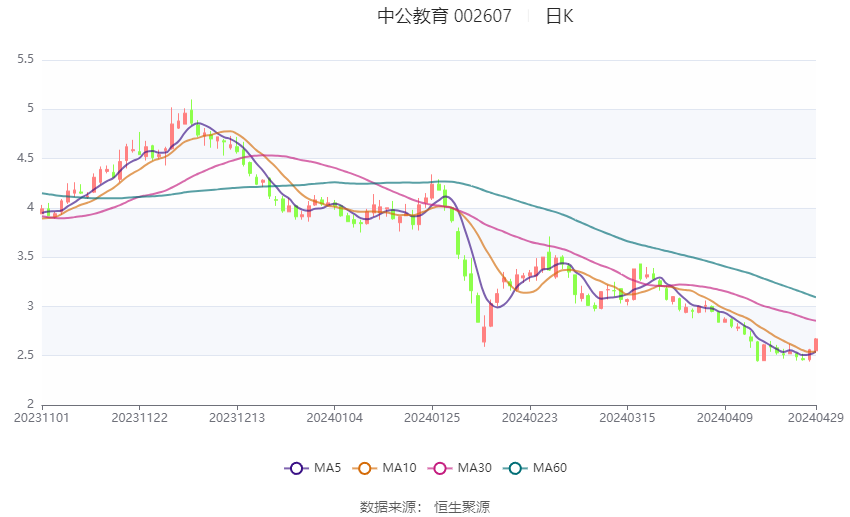This screenshot has height=517, width=850.
Task: Select the 日K period label
Action: pos(559,16)
